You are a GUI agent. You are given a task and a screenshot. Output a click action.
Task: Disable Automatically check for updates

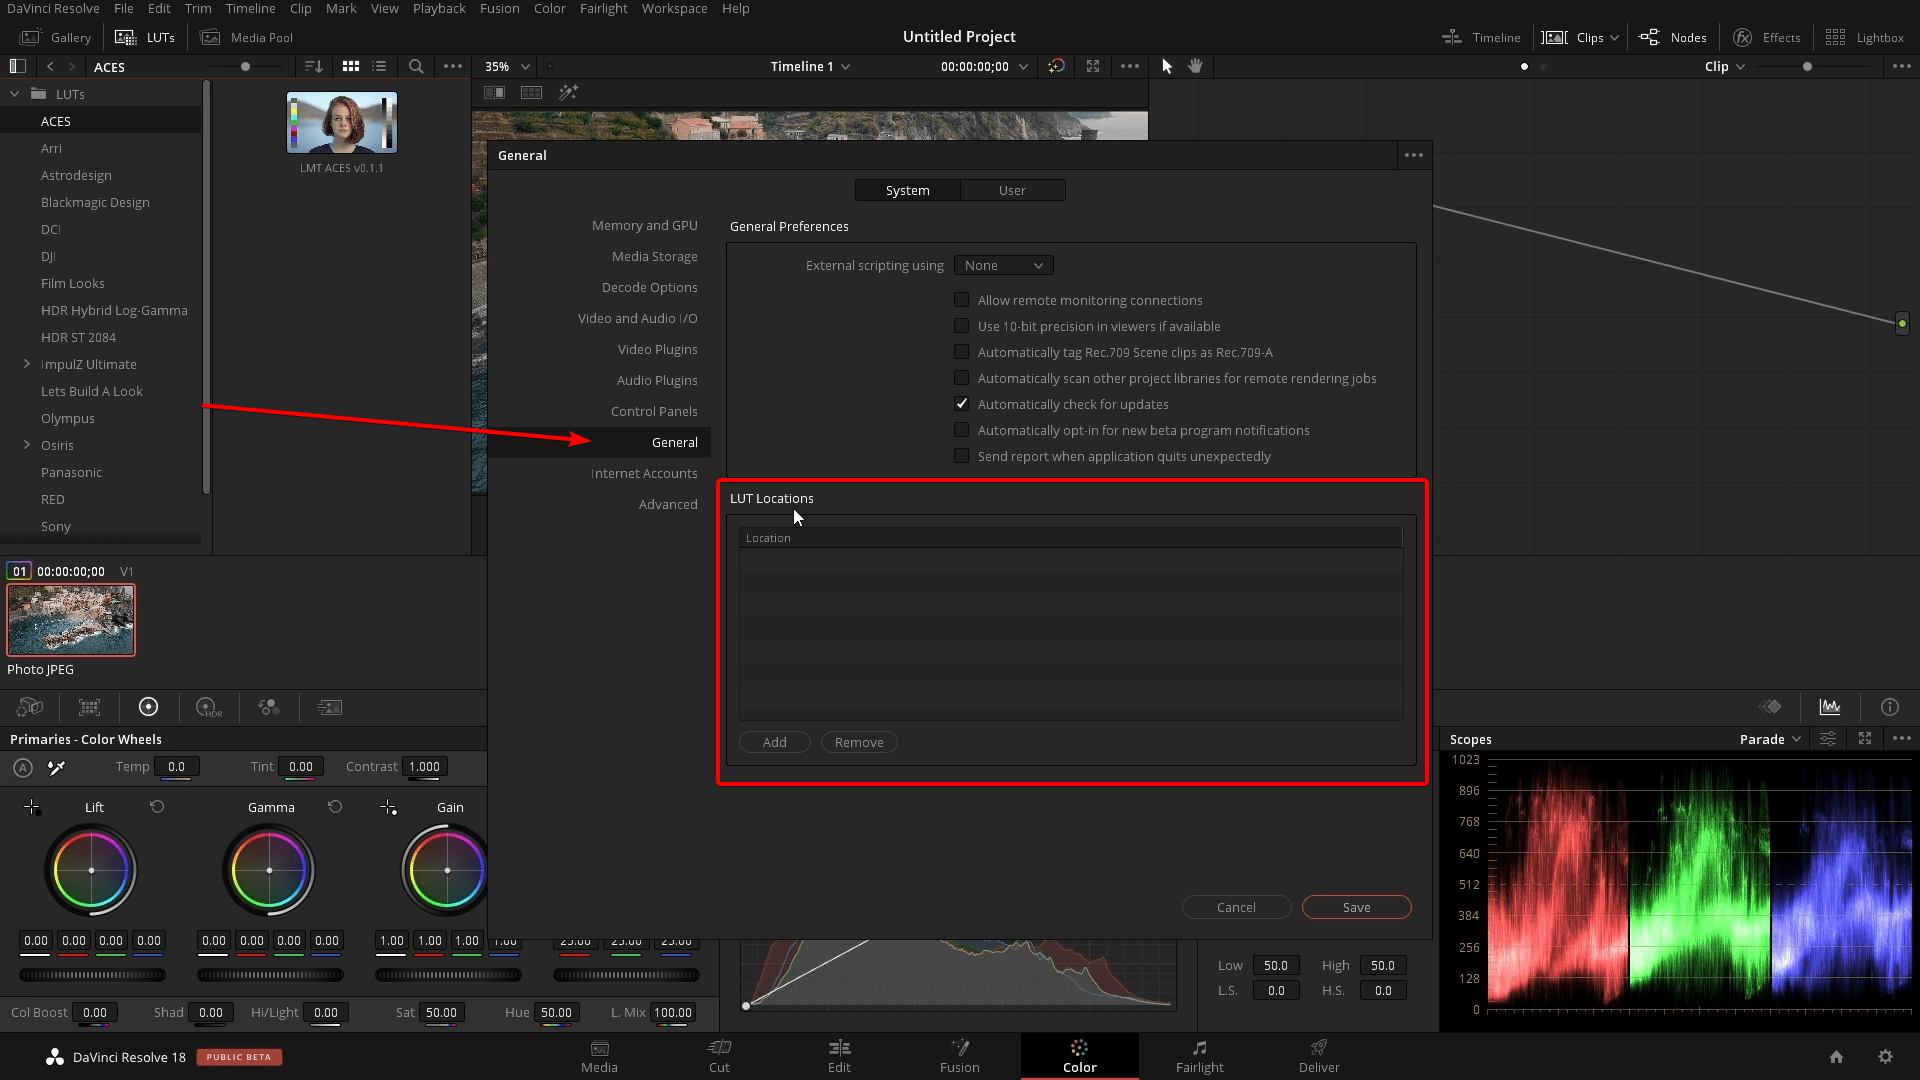pyautogui.click(x=961, y=403)
